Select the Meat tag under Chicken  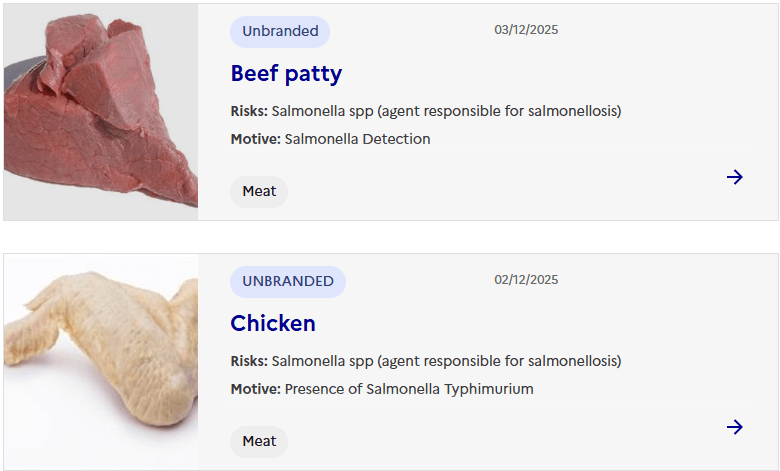(259, 441)
